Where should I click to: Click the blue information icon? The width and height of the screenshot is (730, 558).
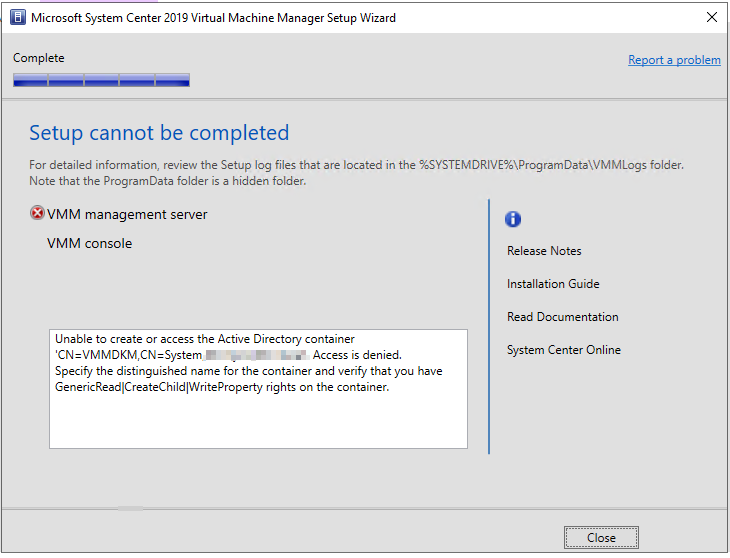(x=513, y=219)
